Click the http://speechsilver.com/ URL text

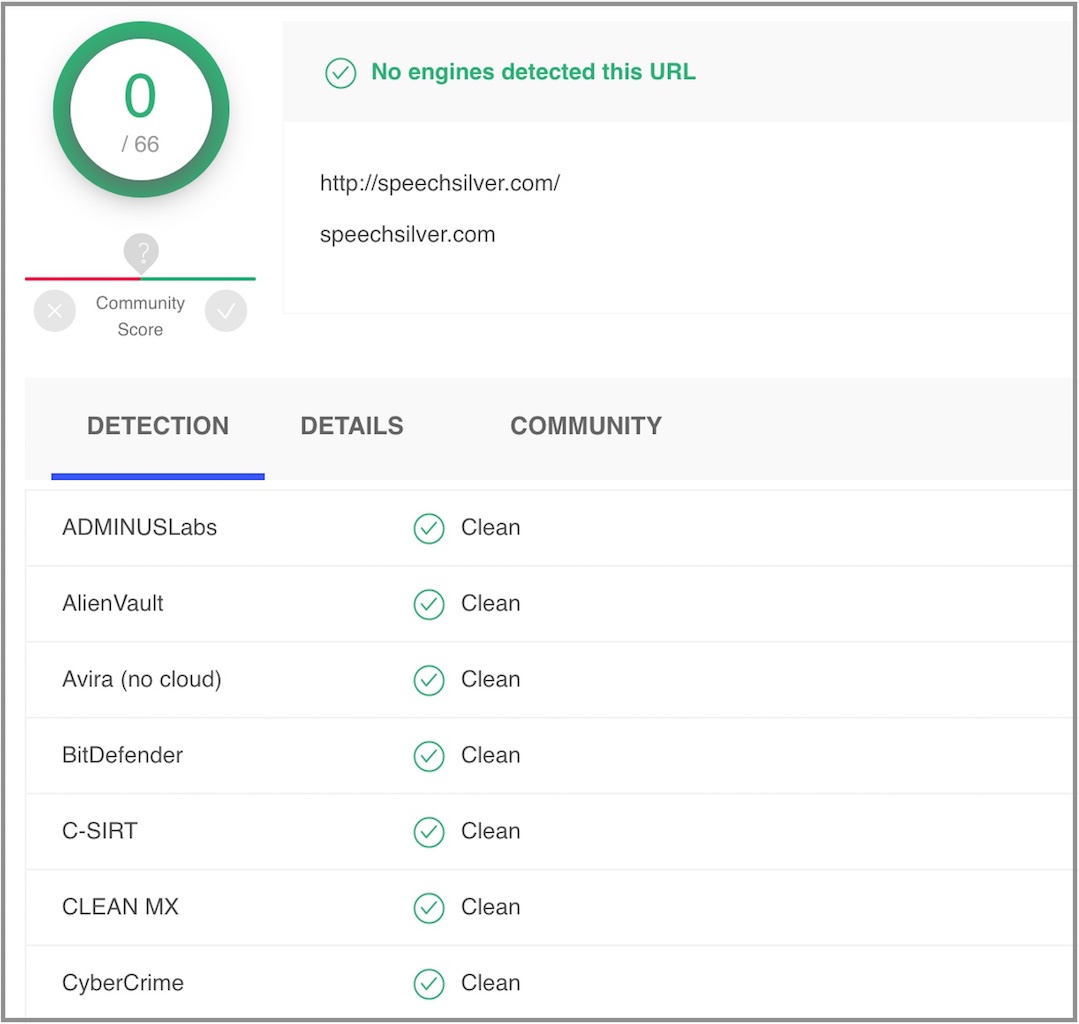pyautogui.click(x=440, y=183)
